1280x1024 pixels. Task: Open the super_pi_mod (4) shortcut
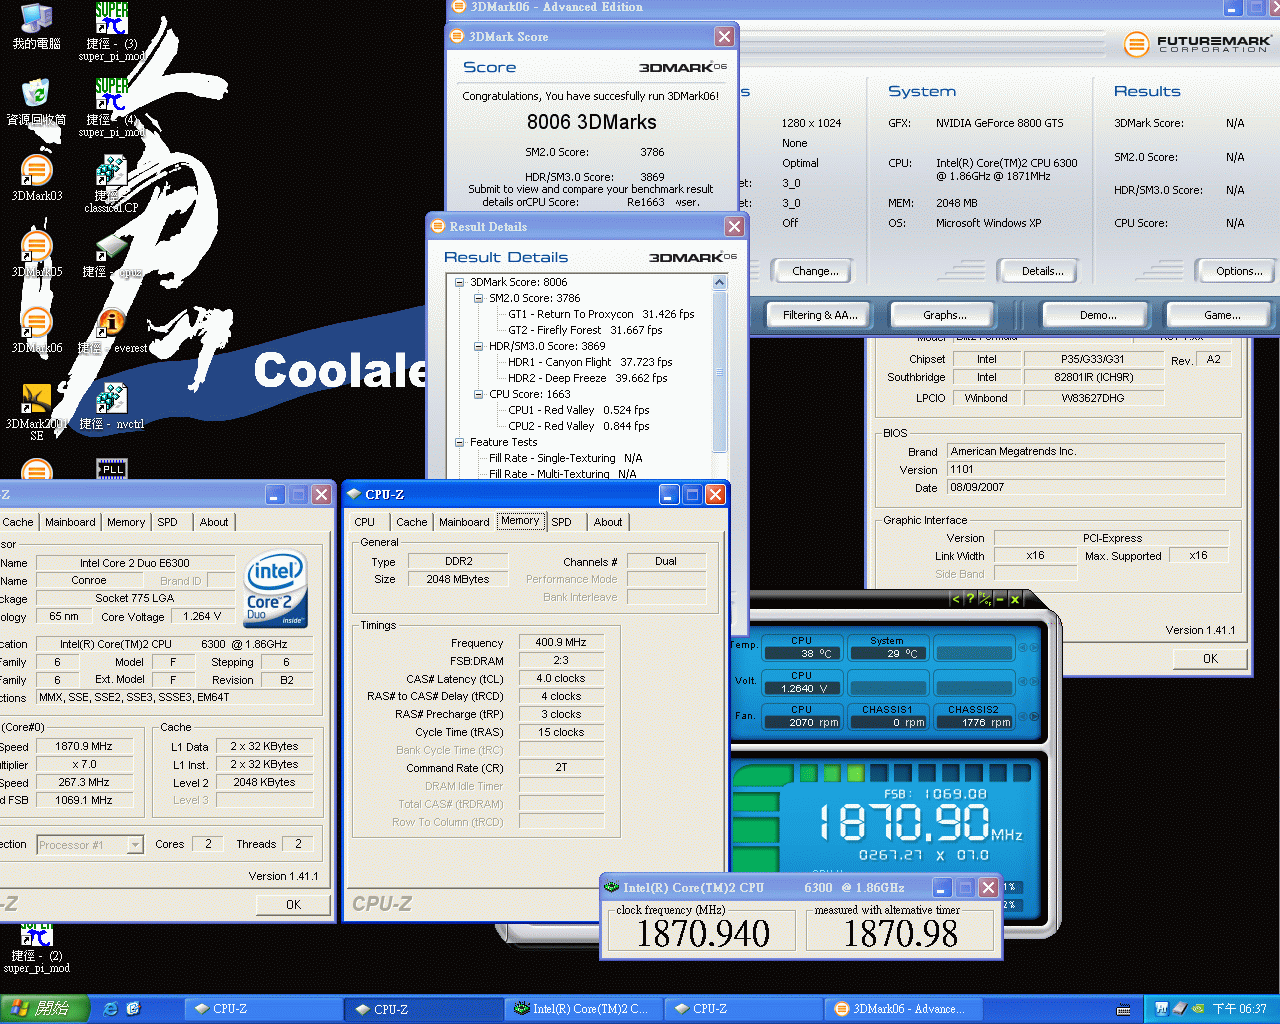(x=112, y=108)
